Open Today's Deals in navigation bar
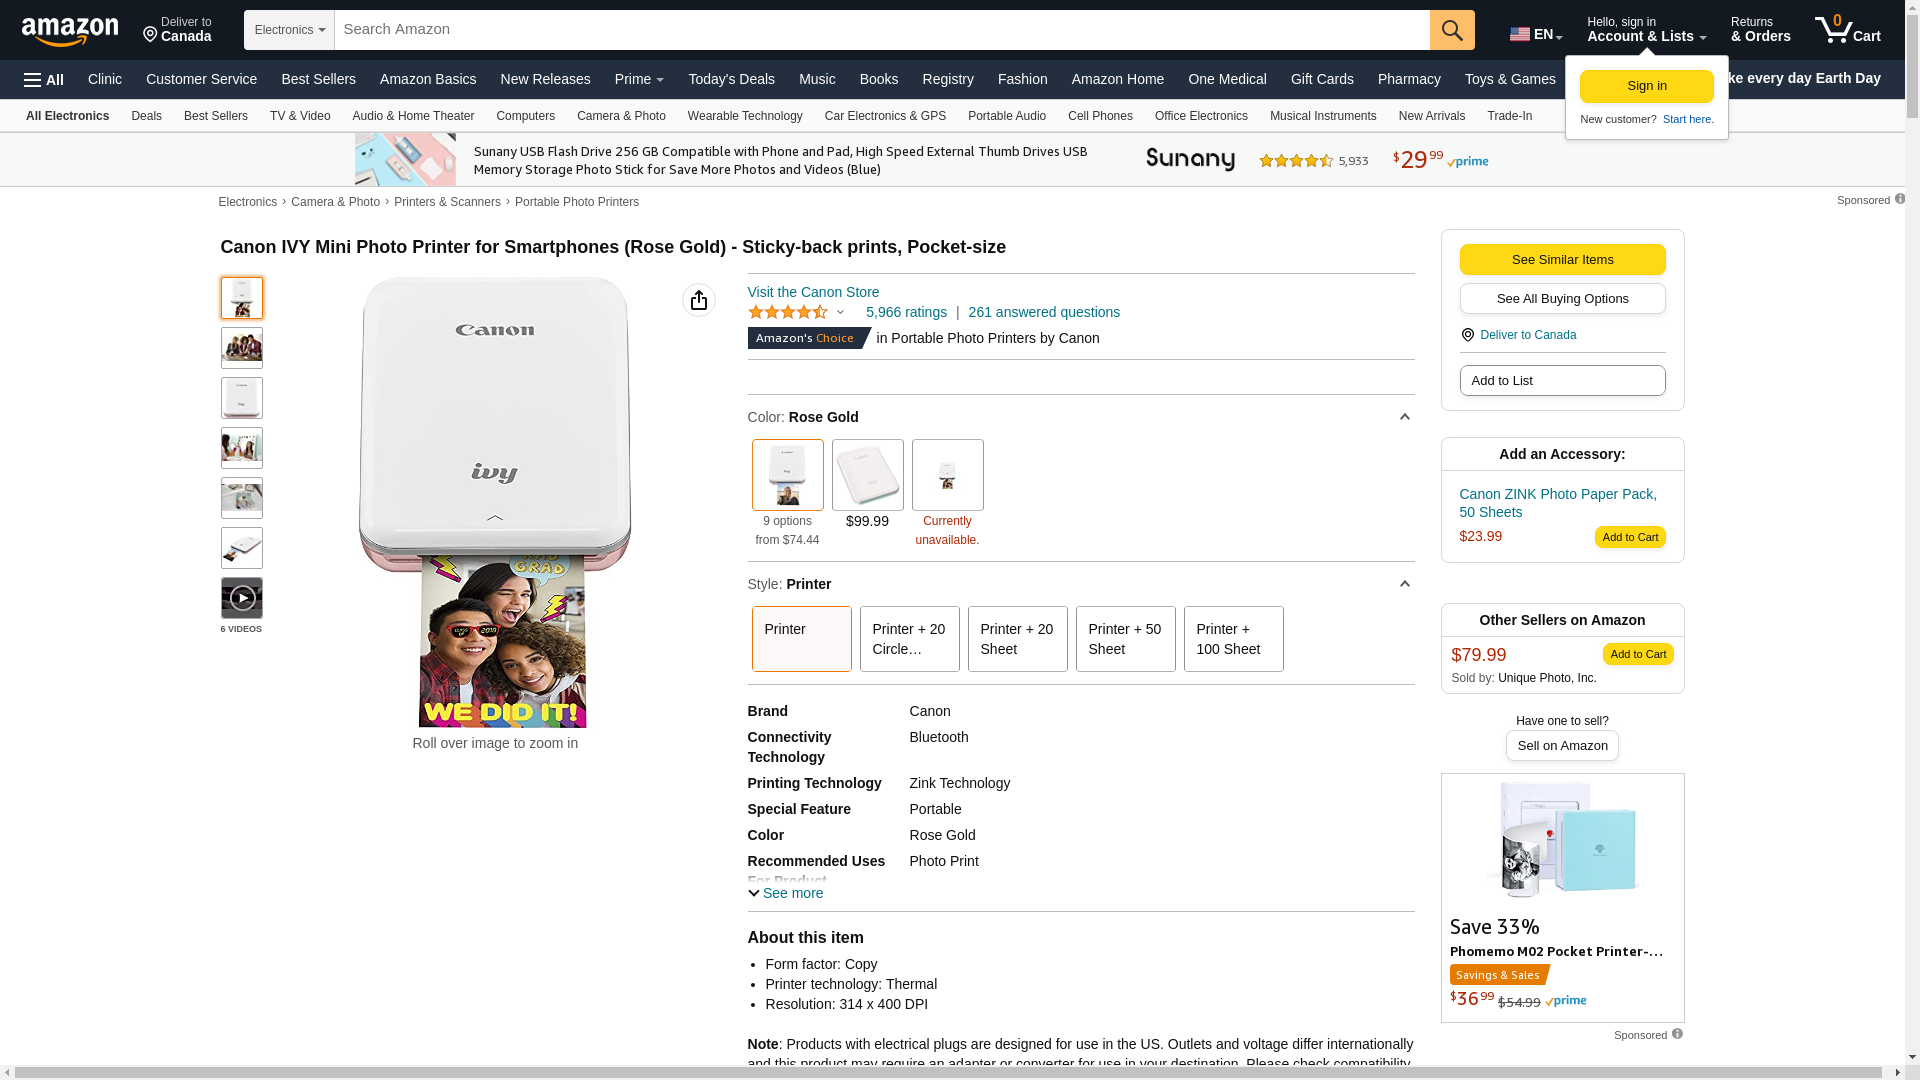The width and height of the screenshot is (1920, 1080). pyautogui.click(x=731, y=79)
